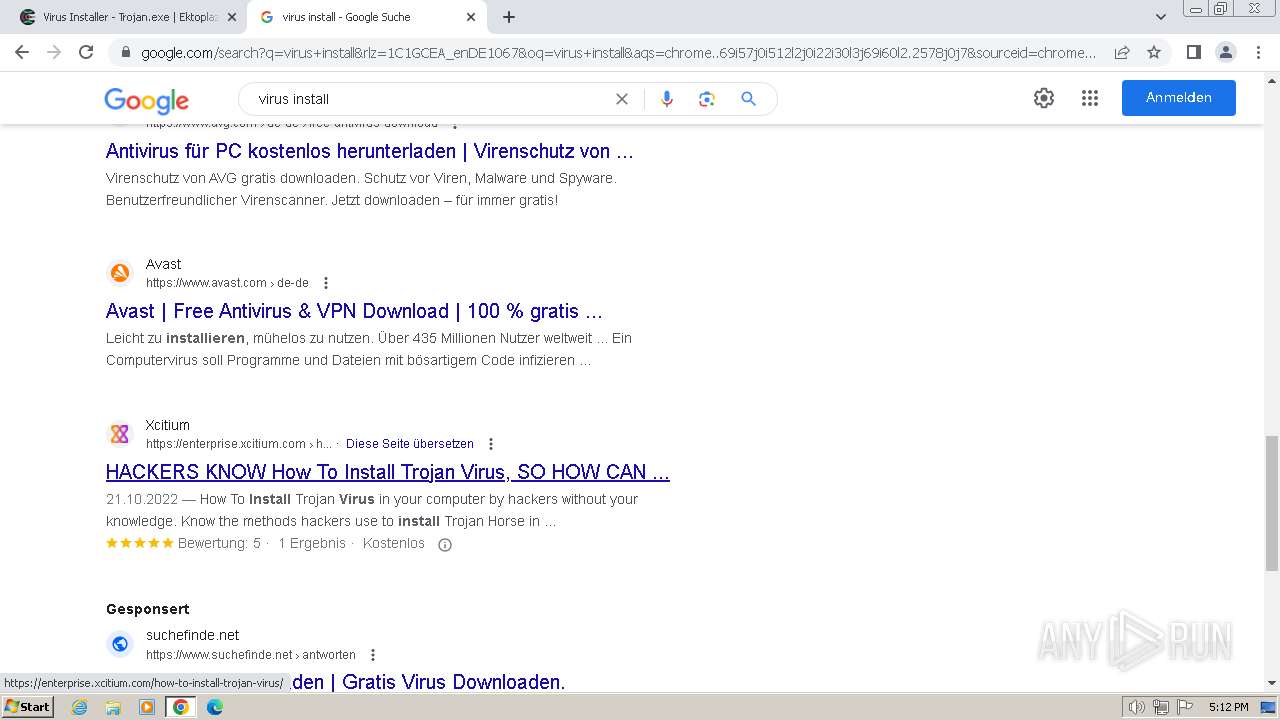The width and height of the screenshot is (1280, 720).
Task: Open File Explorer from taskbar
Action: point(113,707)
